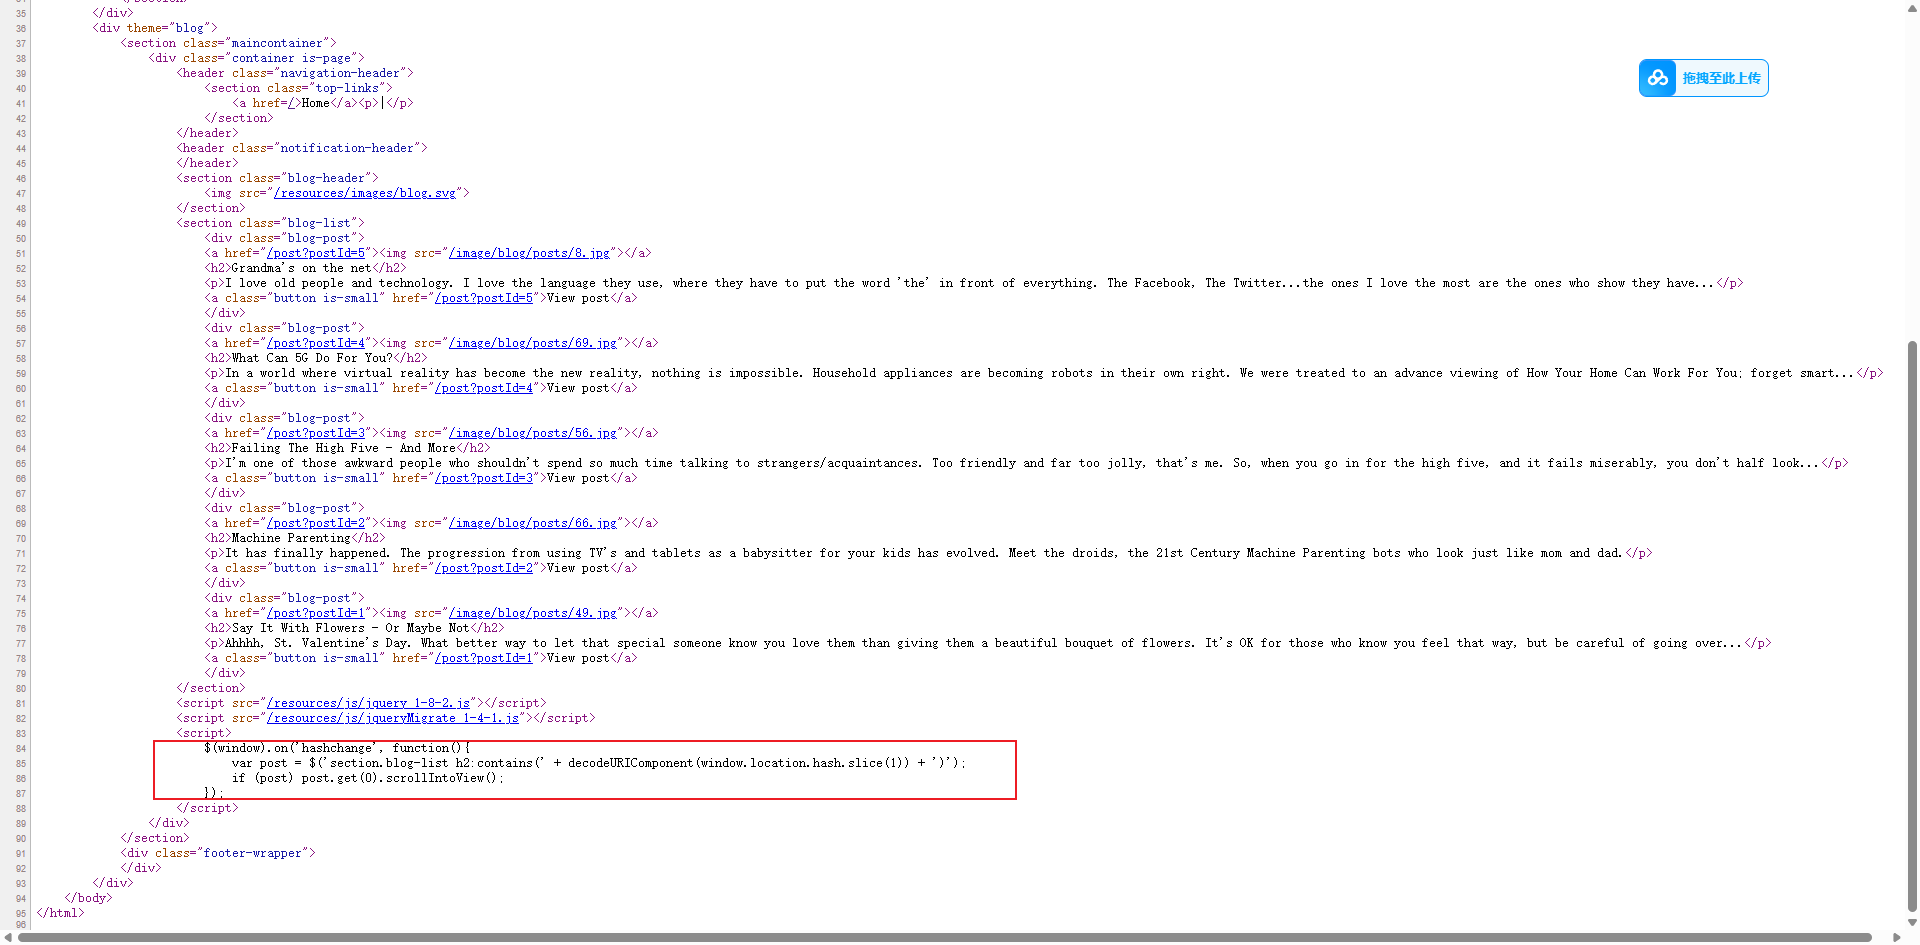The width and height of the screenshot is (1920, 945).
Task: Click the horizontal scrollbar thumb at bottom
Action: click(x=944, y=938)
